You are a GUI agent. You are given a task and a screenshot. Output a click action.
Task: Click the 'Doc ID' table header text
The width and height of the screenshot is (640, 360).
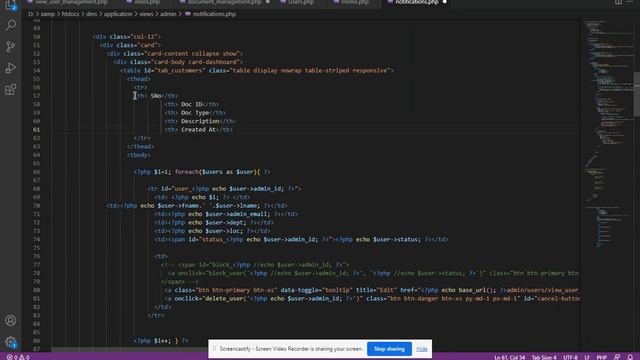coord(192,104)
